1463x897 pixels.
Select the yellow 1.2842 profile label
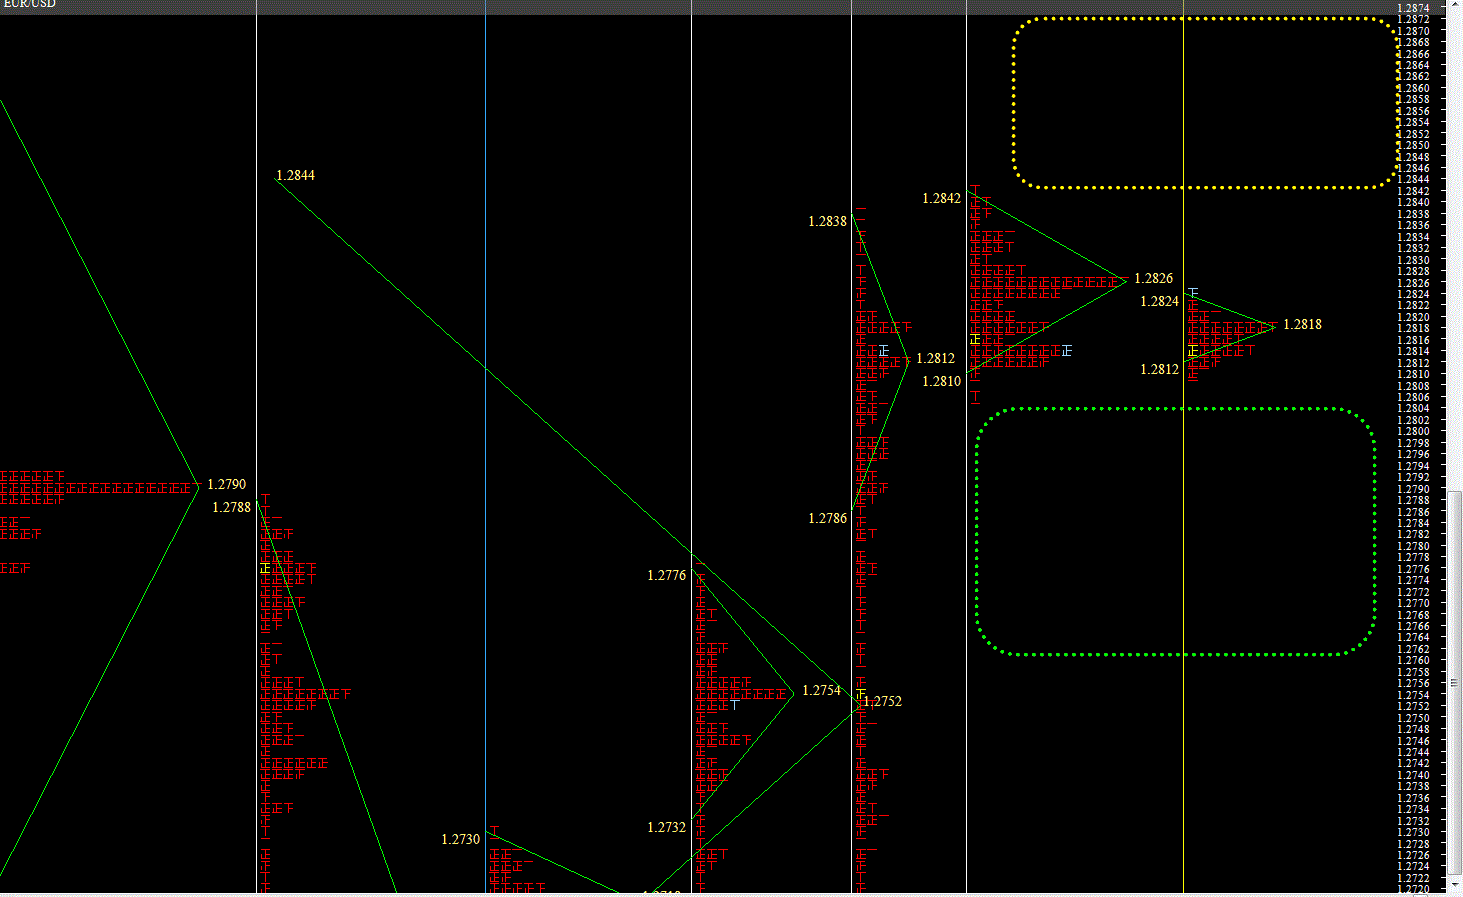[x=942, y=198]
